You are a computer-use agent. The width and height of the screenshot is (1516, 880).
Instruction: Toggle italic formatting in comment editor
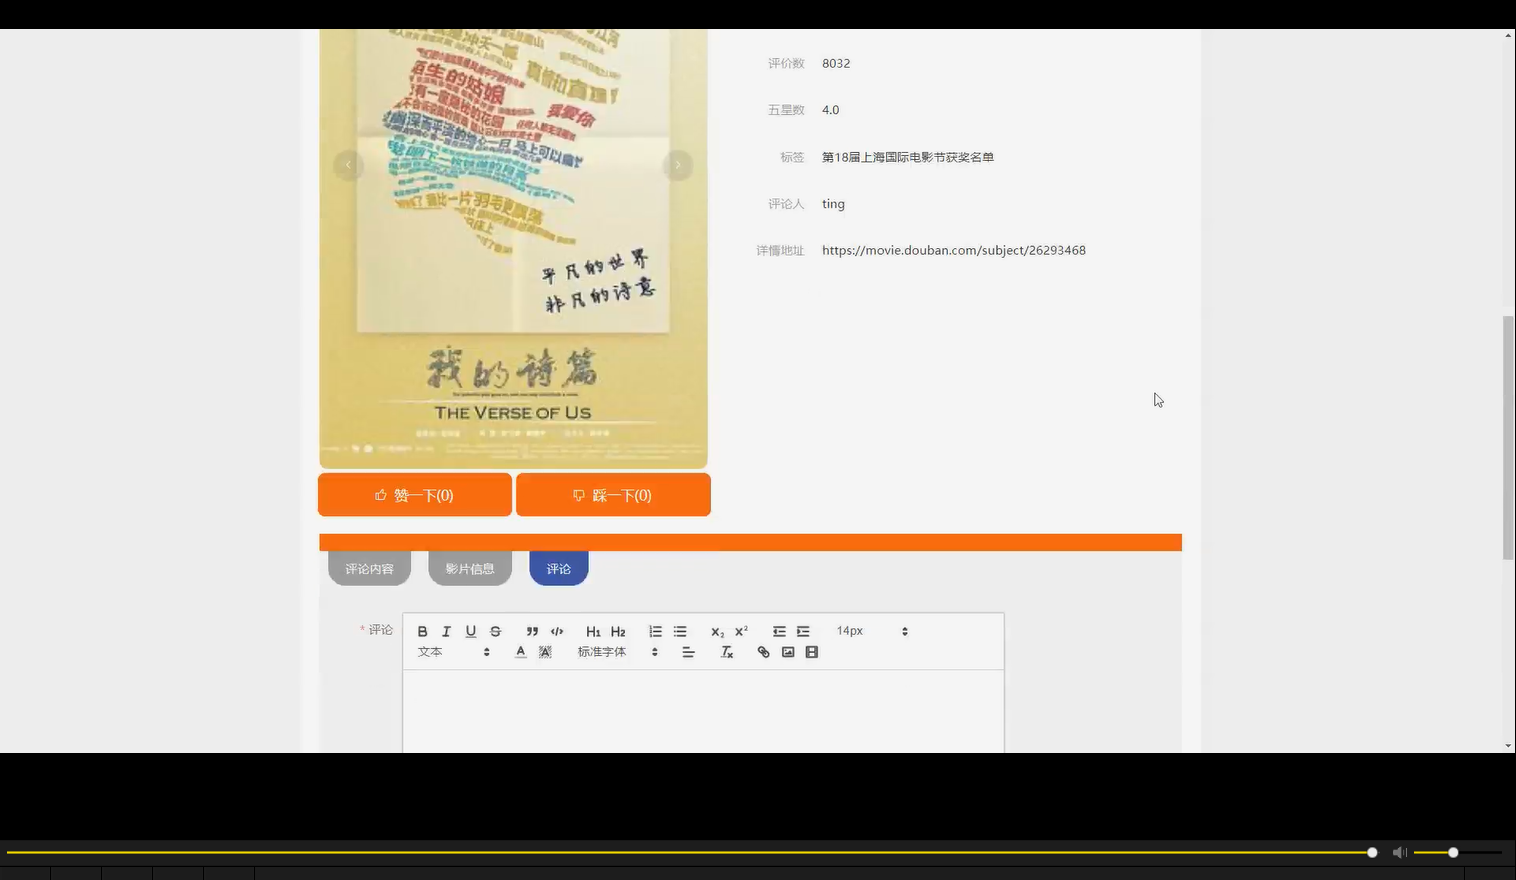446,631
